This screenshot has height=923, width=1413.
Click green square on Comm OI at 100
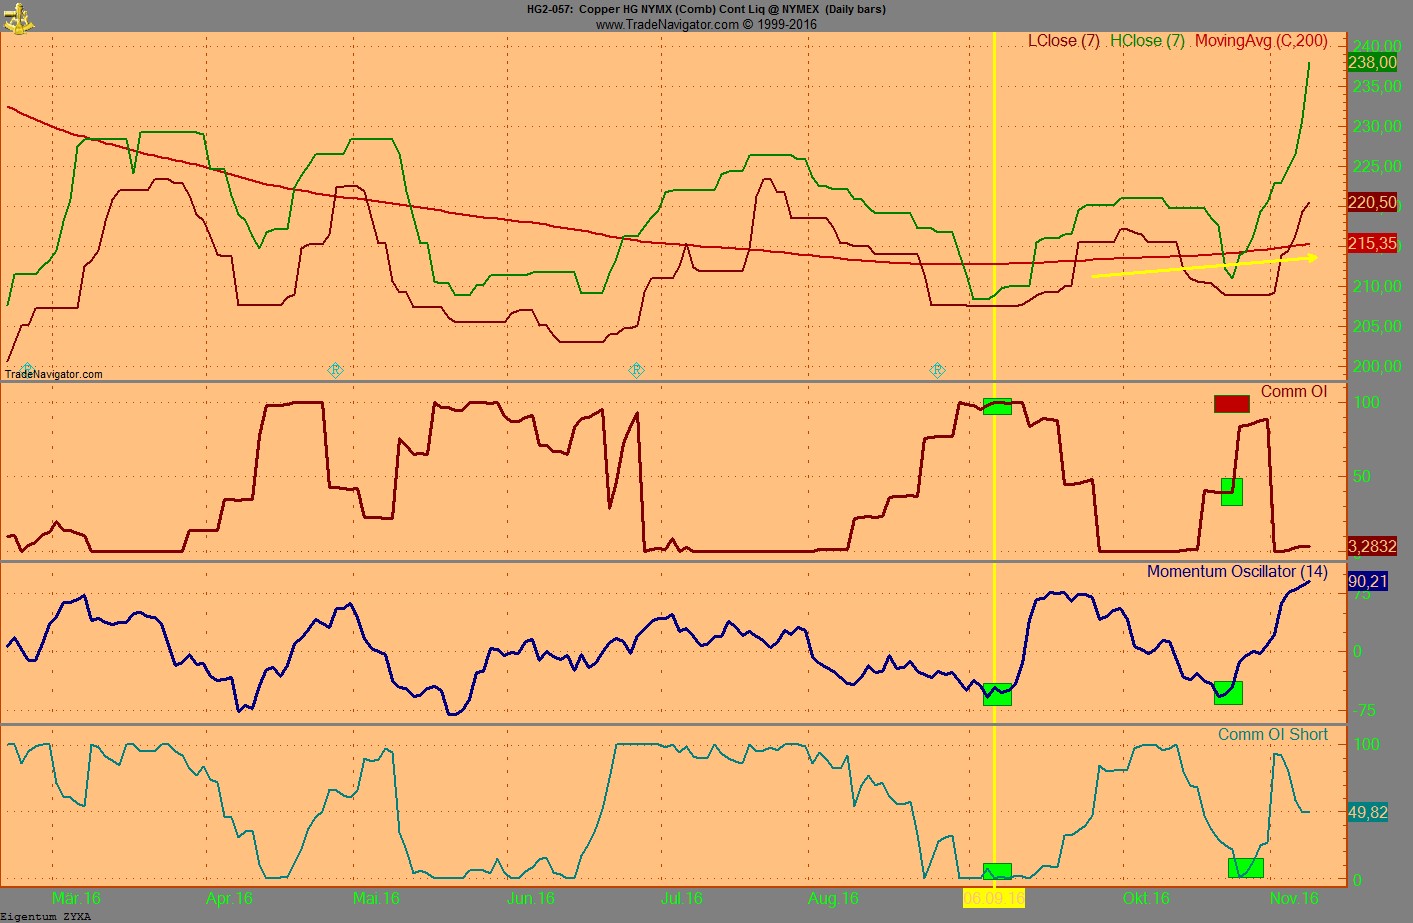[997, 406]
